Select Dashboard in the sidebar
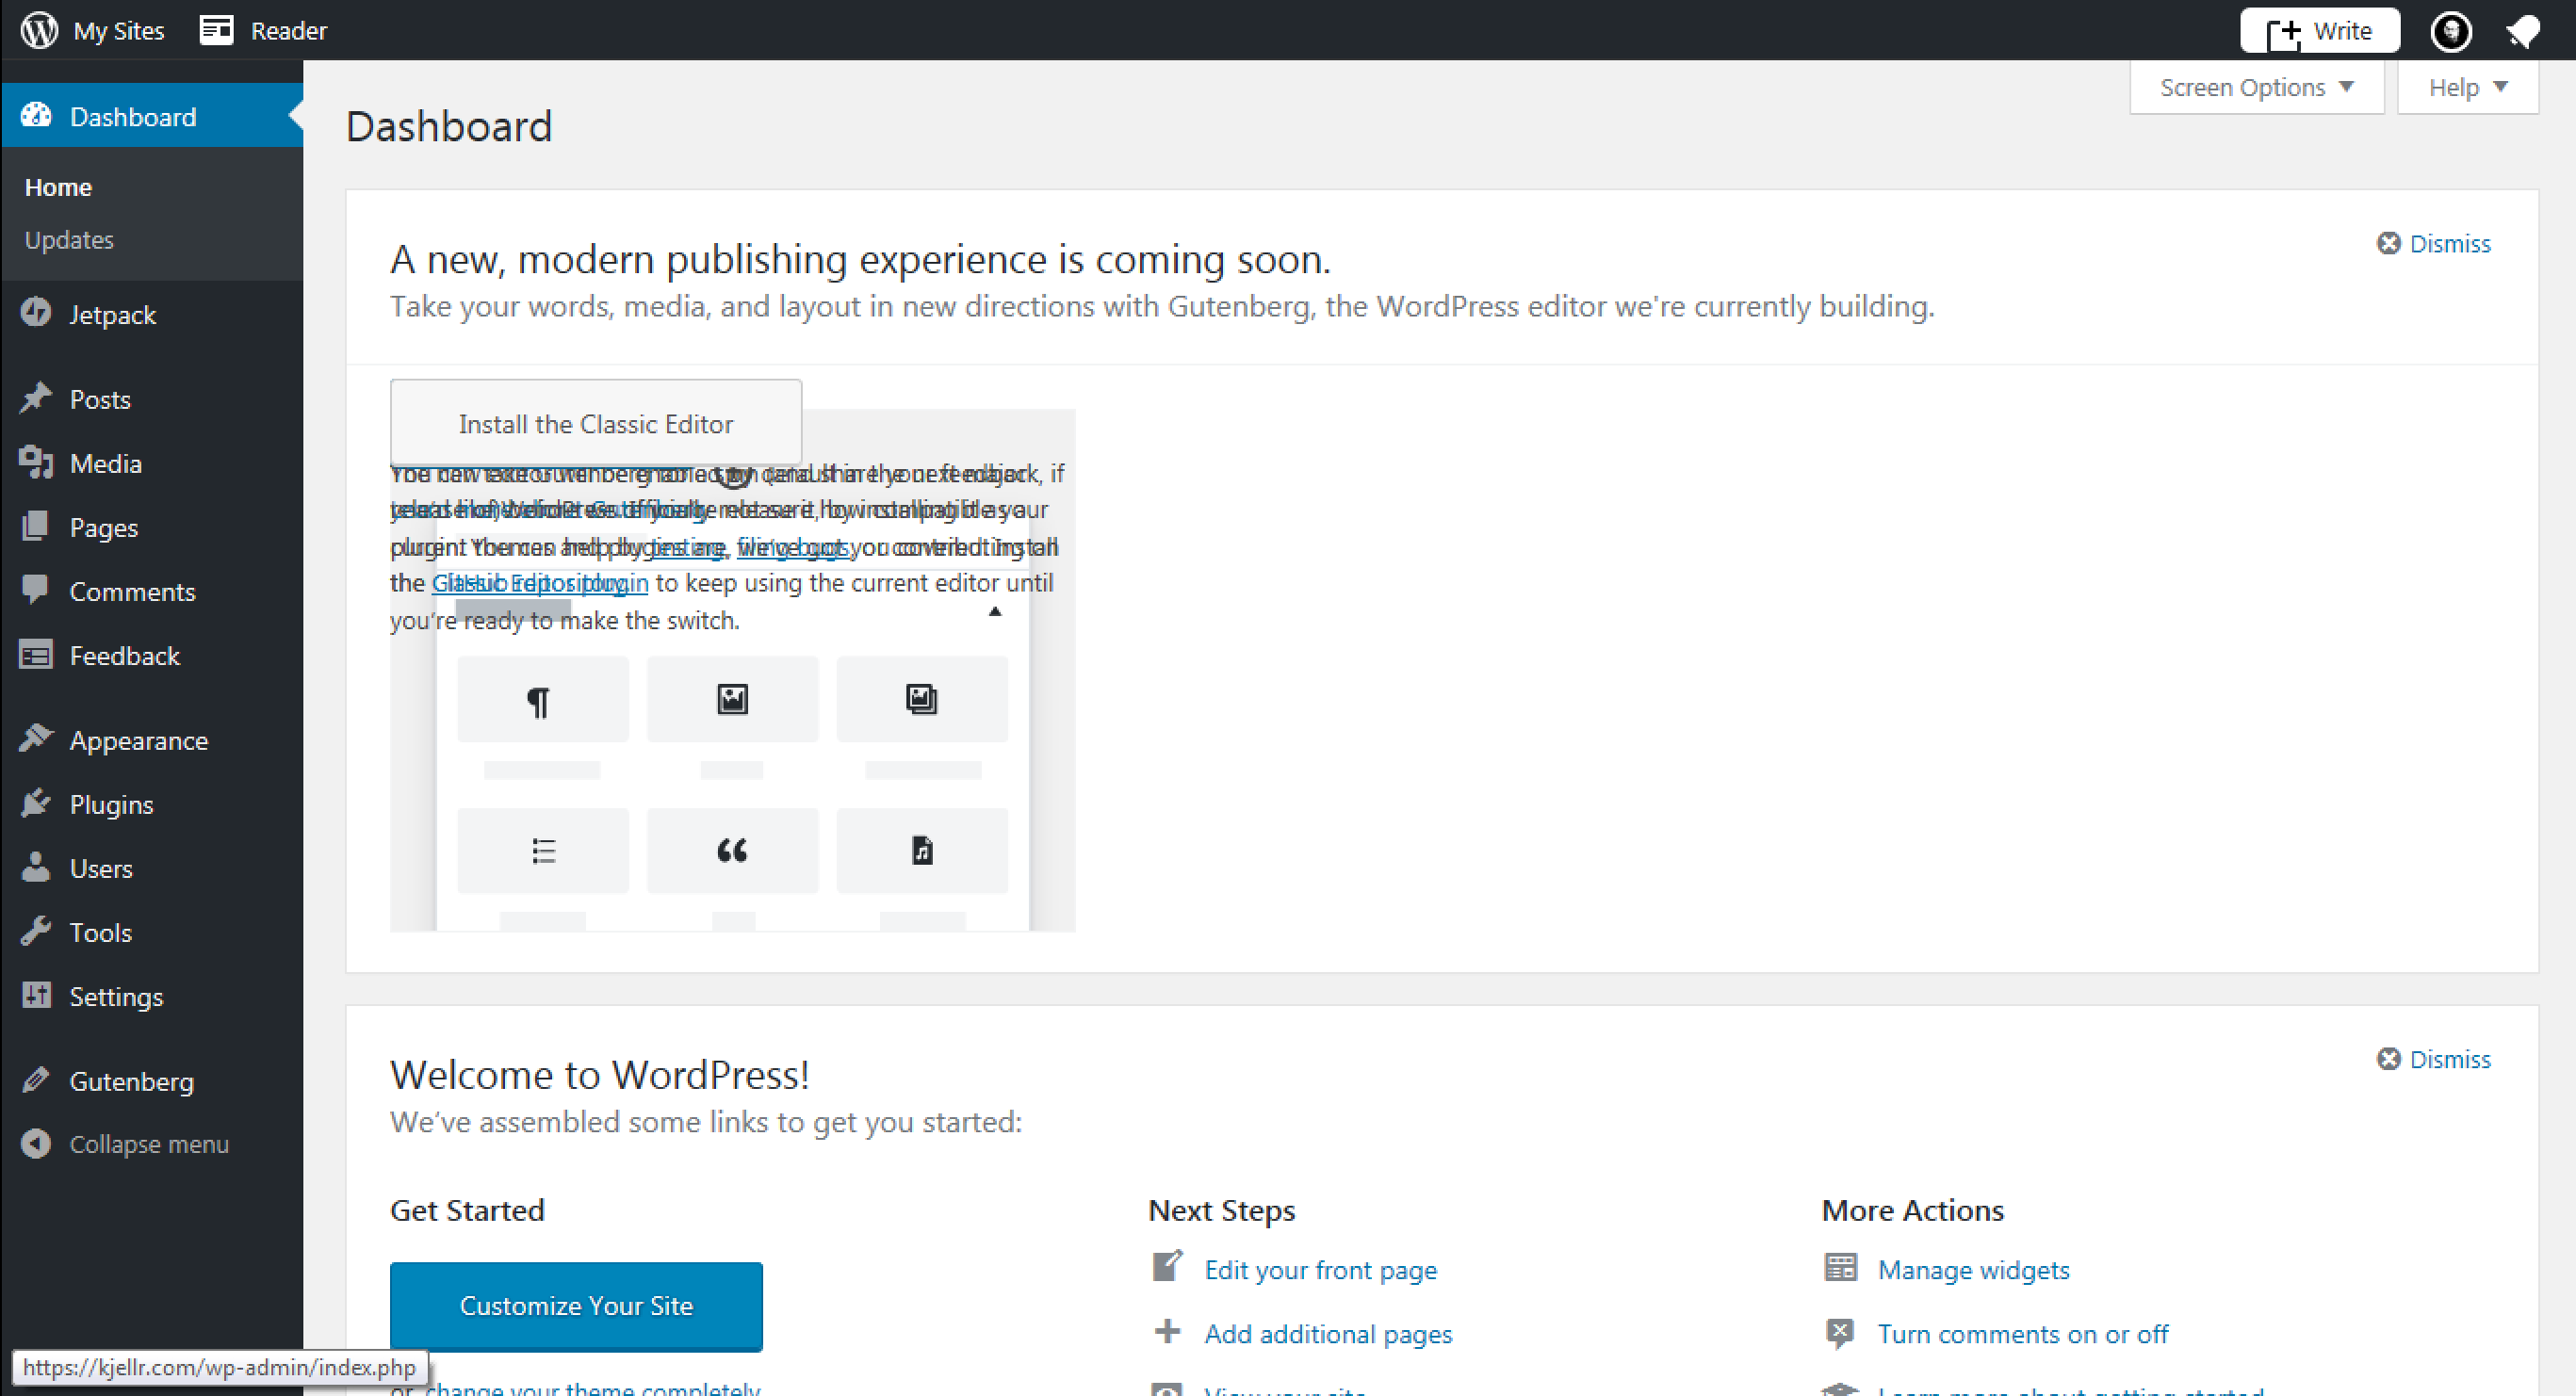2576x1396 pixels. pos(132,117)
